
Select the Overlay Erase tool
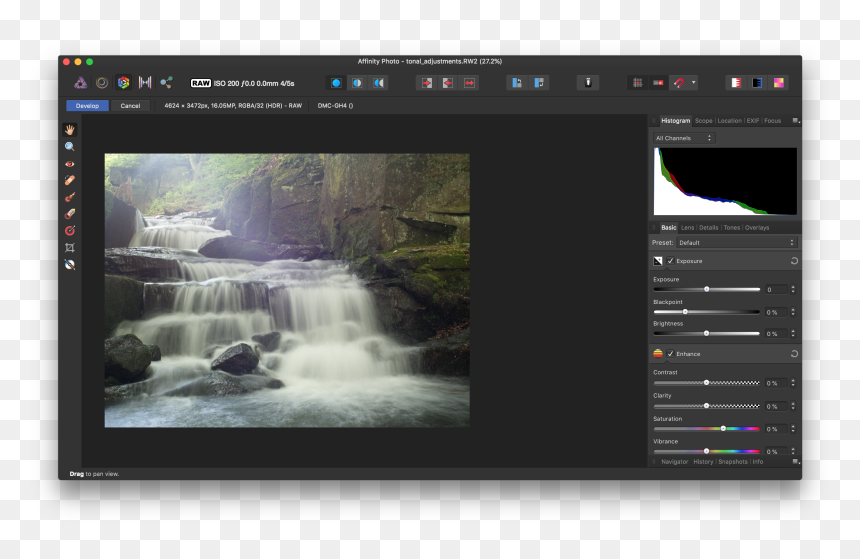tap(70, 214)
